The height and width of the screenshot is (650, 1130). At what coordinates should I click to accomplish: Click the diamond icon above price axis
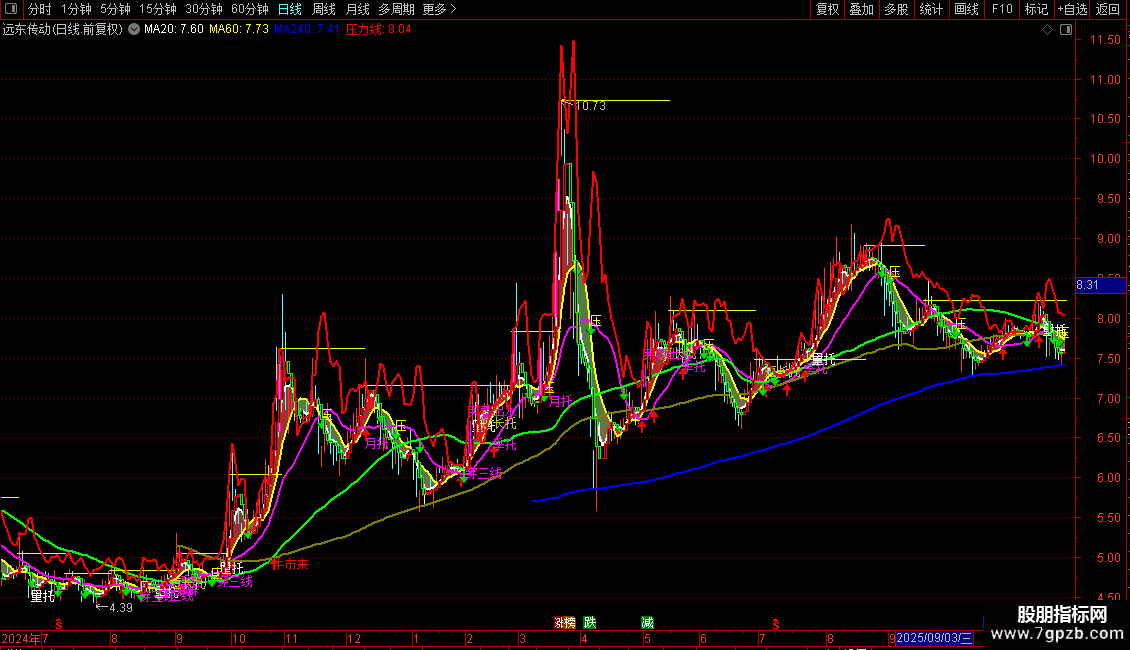[1048, 30]
